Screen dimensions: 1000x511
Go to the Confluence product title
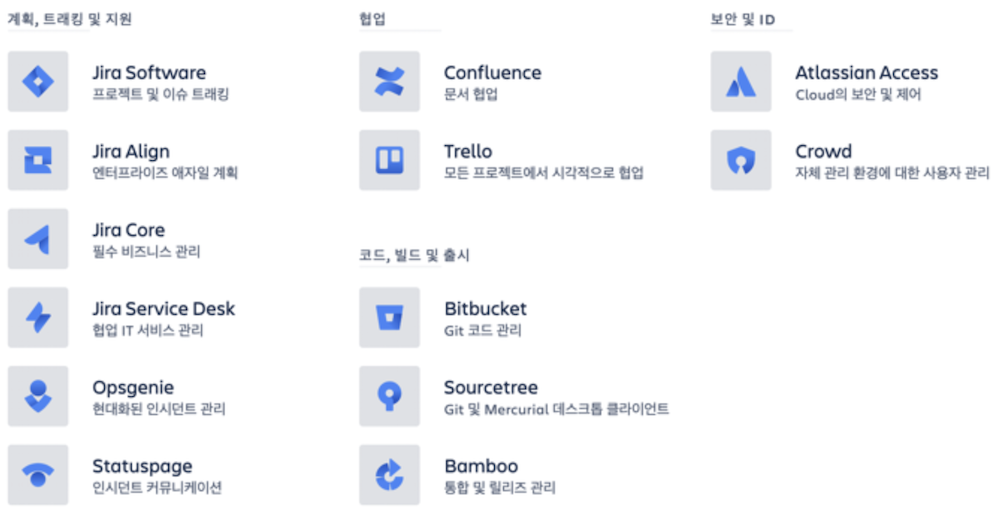pyautogui.click(x=493, y=73)
